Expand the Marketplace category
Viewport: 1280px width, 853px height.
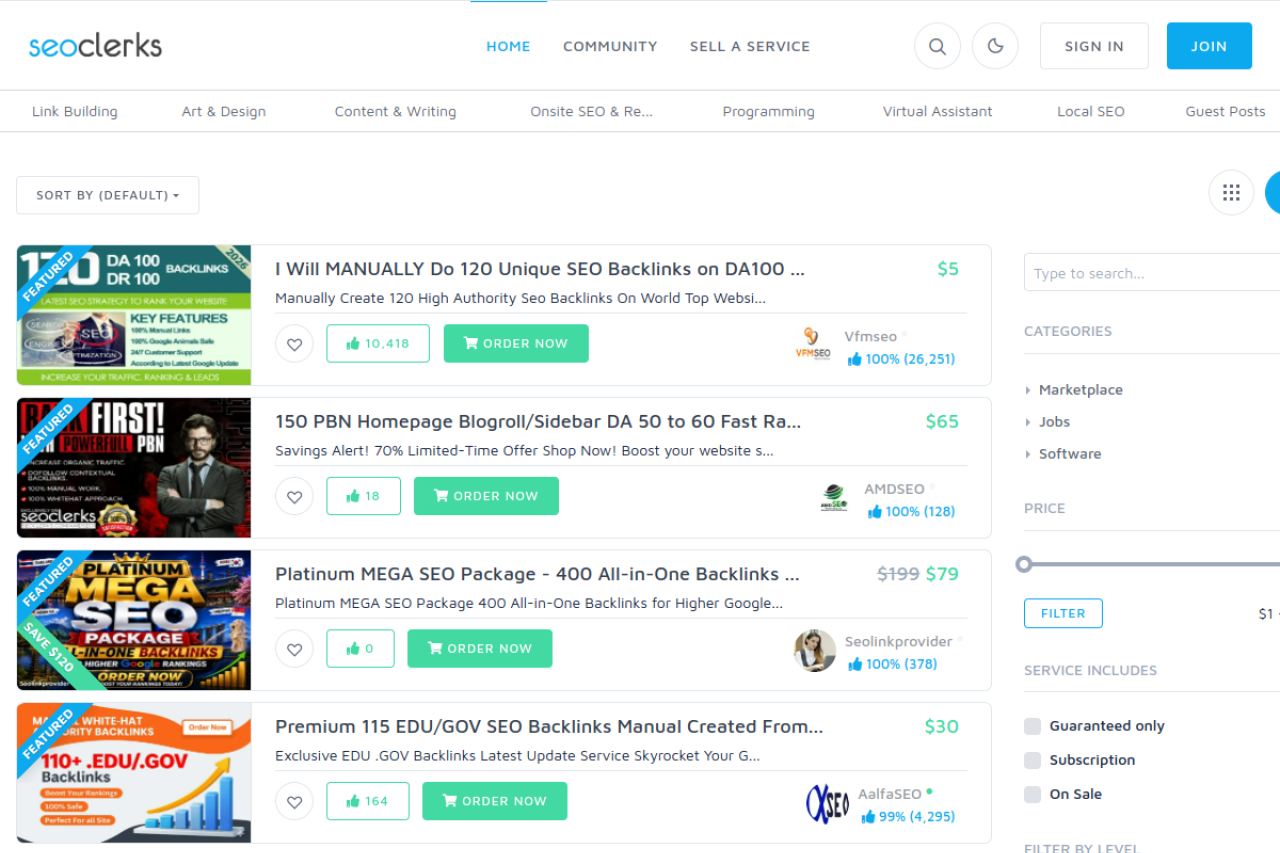point(1081,390)
